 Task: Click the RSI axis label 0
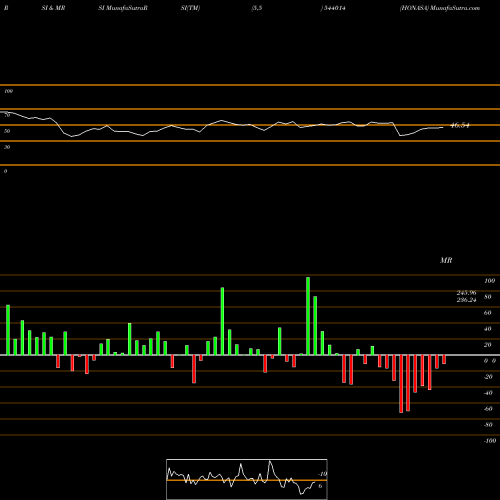pos(5,171)
